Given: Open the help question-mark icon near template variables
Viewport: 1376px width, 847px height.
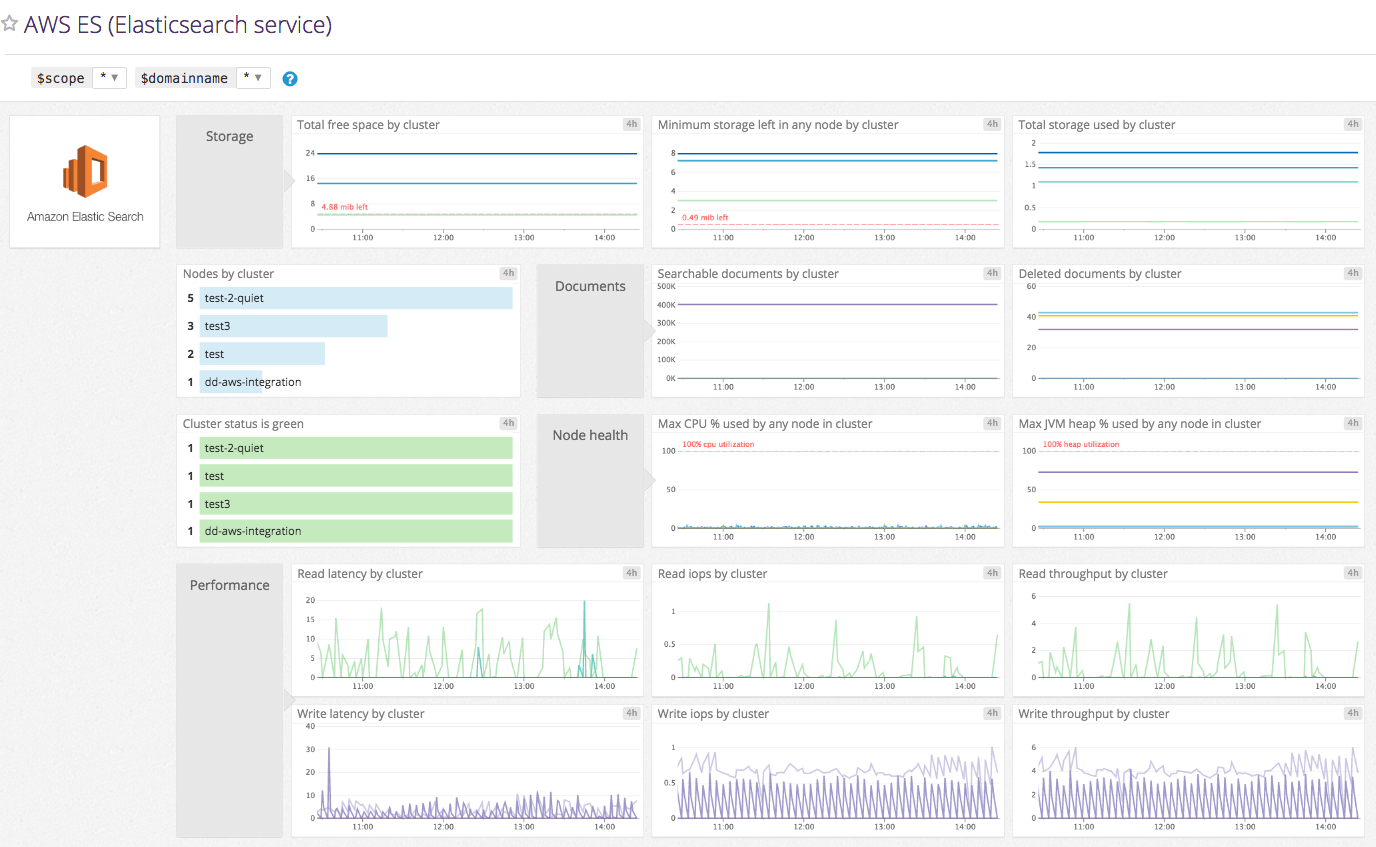Looking at the screenshot, I should coord(289,77).
